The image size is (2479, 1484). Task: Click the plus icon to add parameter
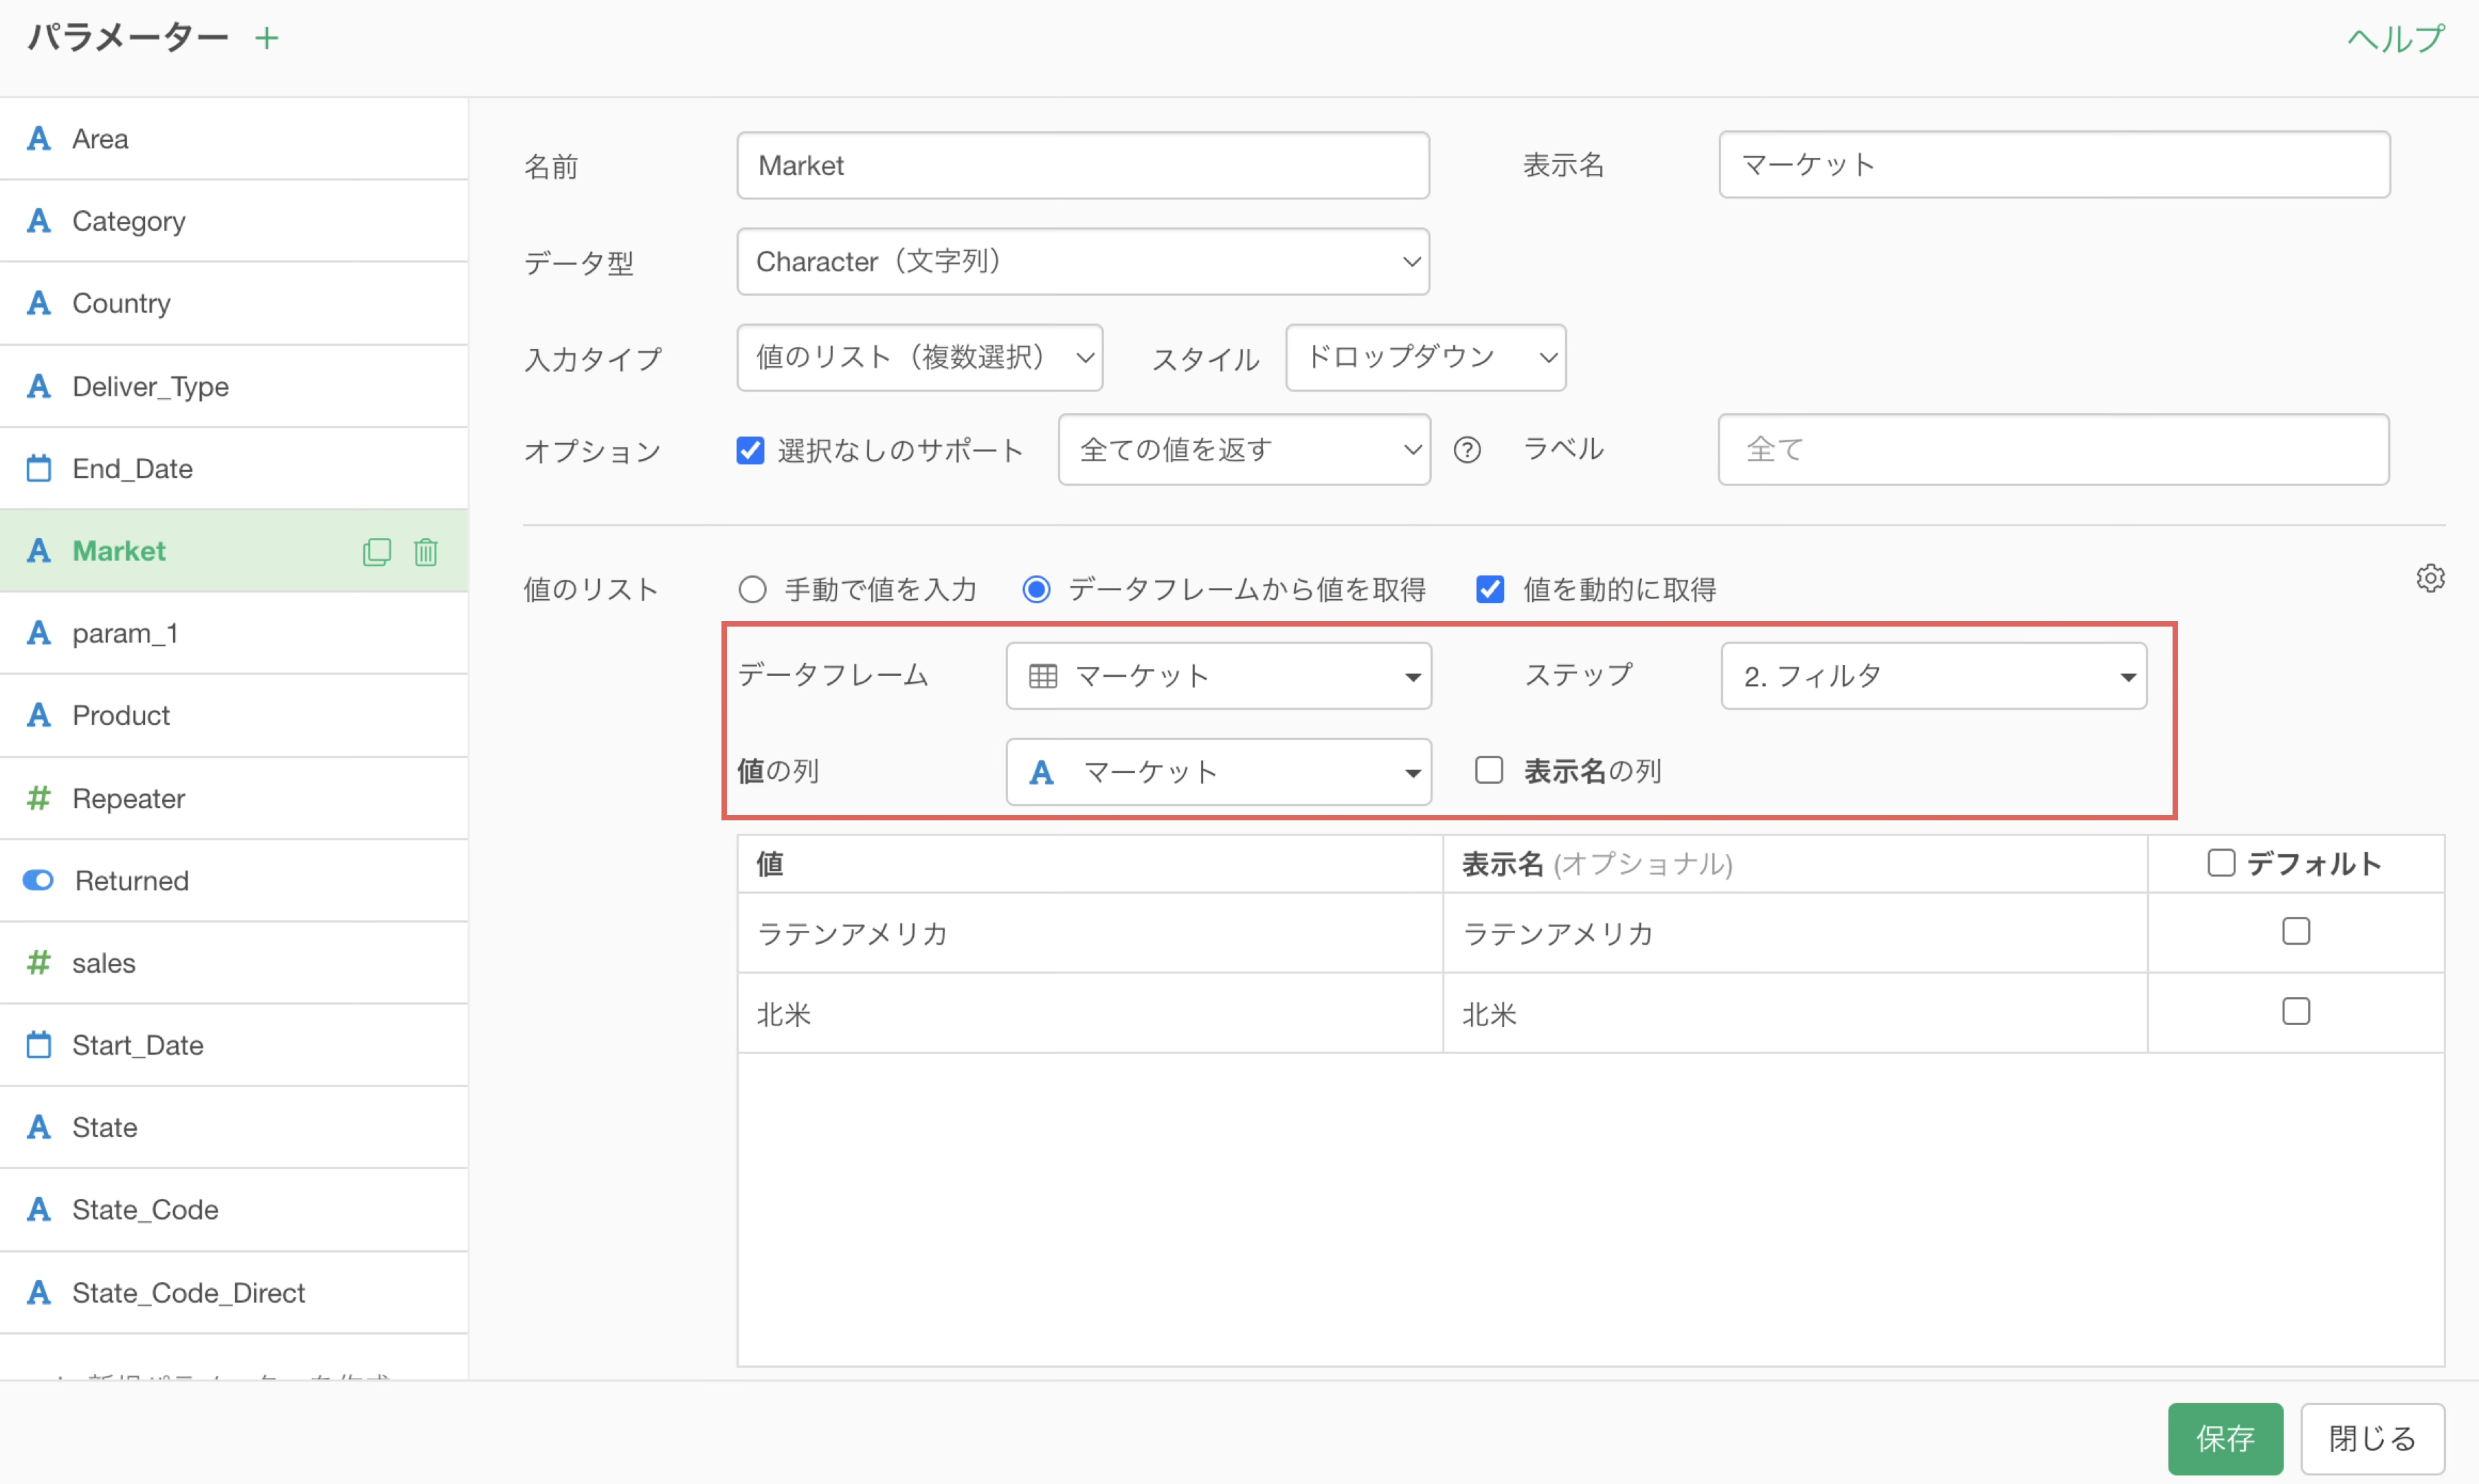[x=266, y=39]
